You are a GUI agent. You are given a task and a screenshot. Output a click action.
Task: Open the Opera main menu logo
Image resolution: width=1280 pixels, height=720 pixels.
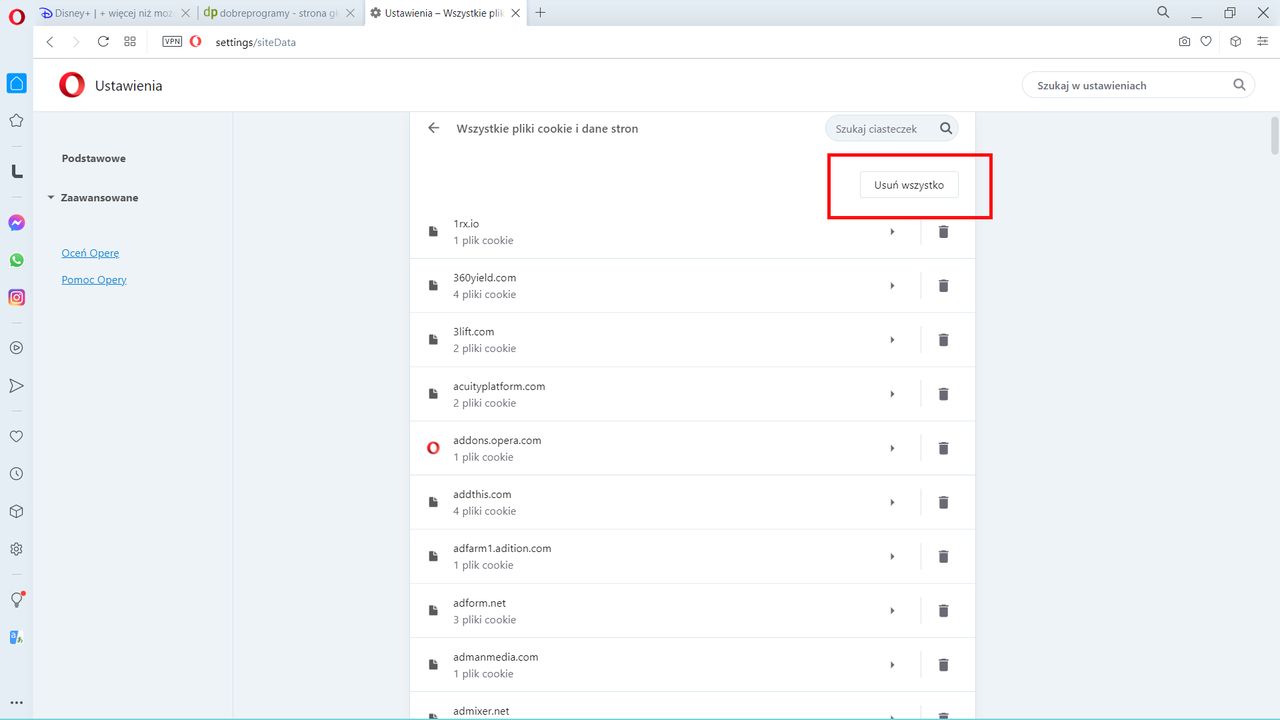tap(16, 16)
